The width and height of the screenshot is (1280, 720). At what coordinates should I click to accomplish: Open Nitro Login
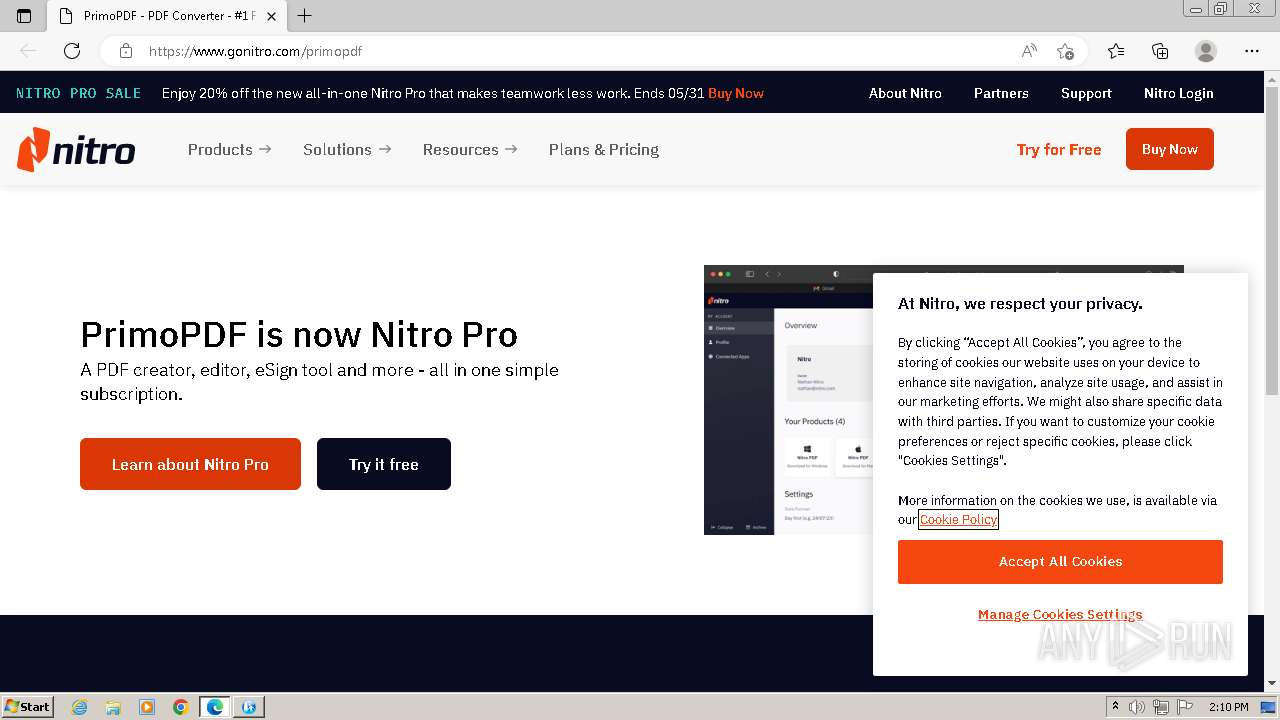1178,93
